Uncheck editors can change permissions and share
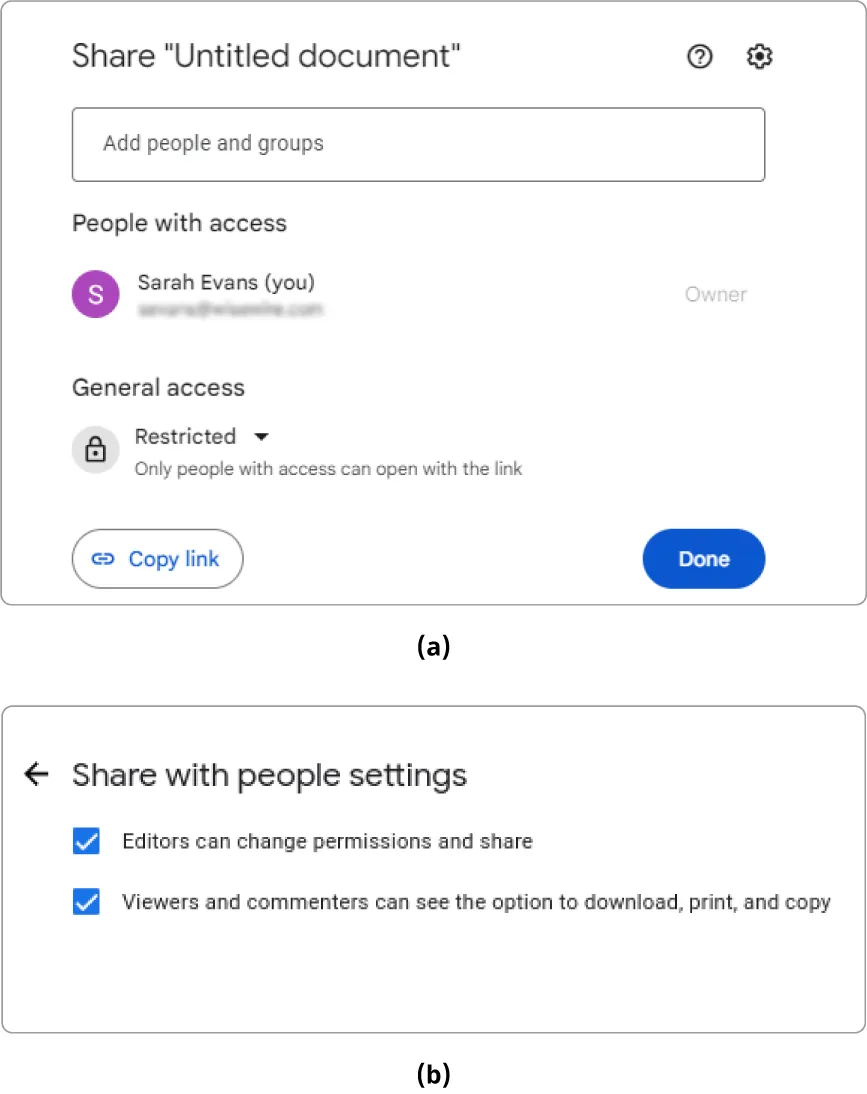The height and width of the screenshot is (1094, 867). (86, 841)
